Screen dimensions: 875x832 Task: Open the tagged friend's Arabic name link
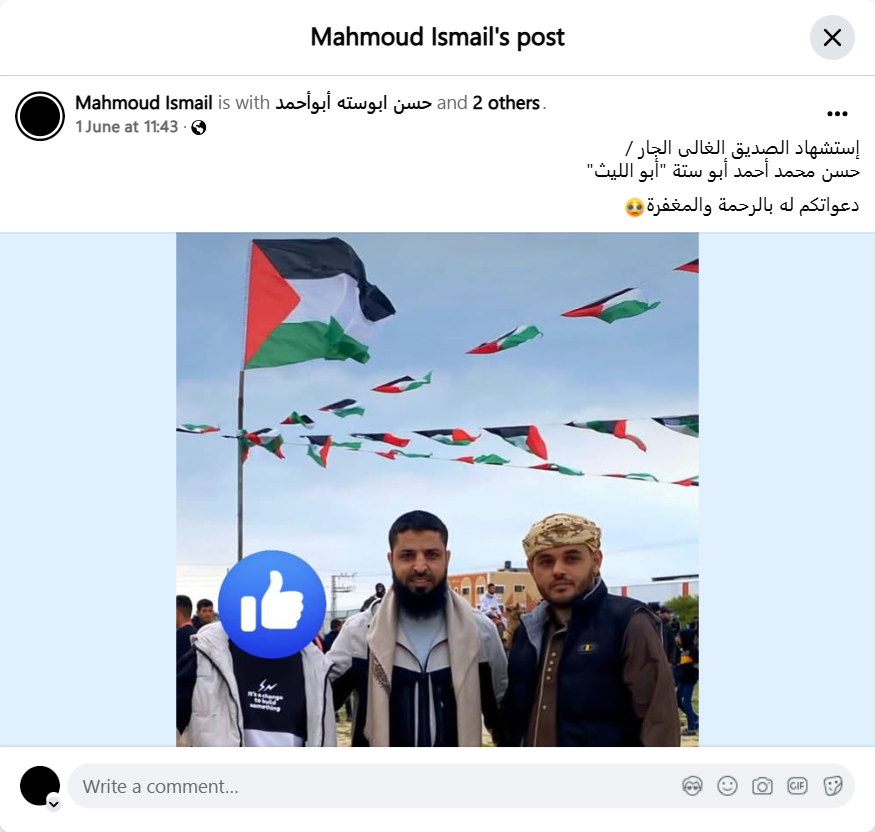tap(353, 103)
